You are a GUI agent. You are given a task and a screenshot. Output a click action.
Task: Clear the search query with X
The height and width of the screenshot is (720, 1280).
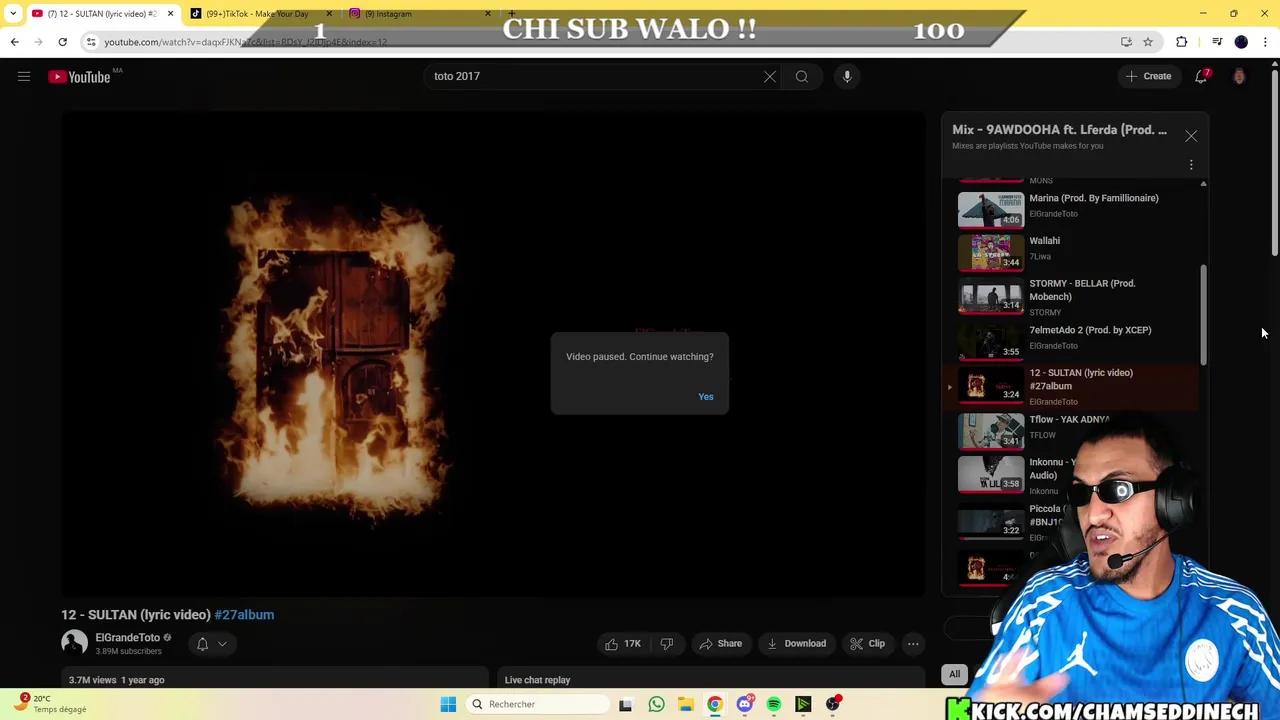click(770, 76)
